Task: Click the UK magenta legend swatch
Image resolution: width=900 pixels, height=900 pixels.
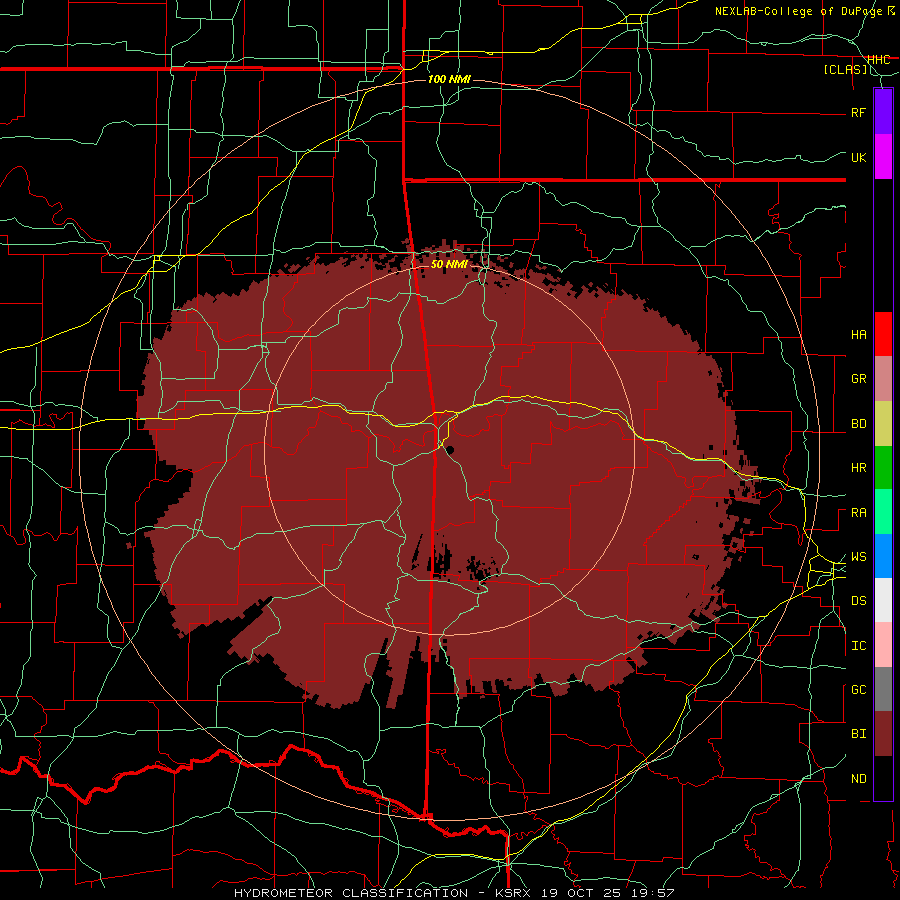Action: point(883,157)
